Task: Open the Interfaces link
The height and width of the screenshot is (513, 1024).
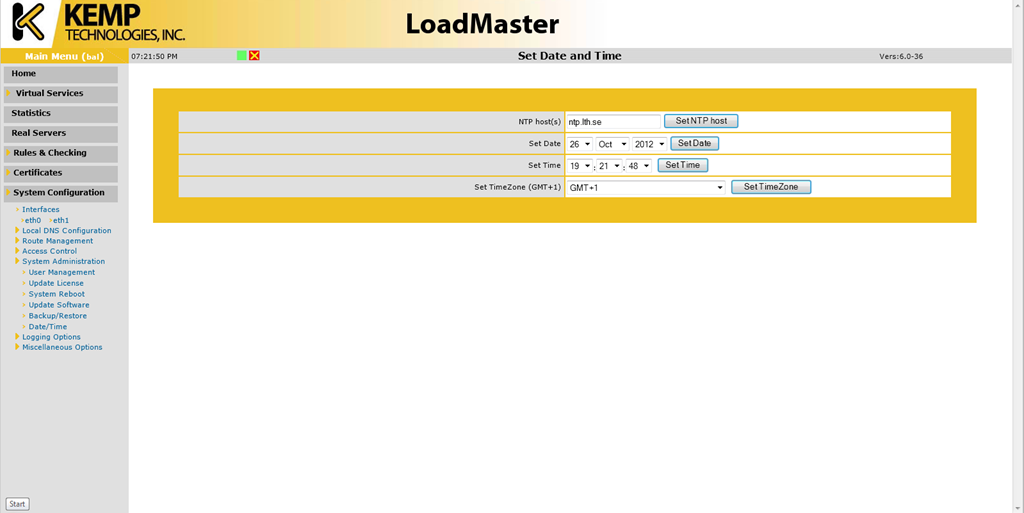Action: (x=40, y=210)
